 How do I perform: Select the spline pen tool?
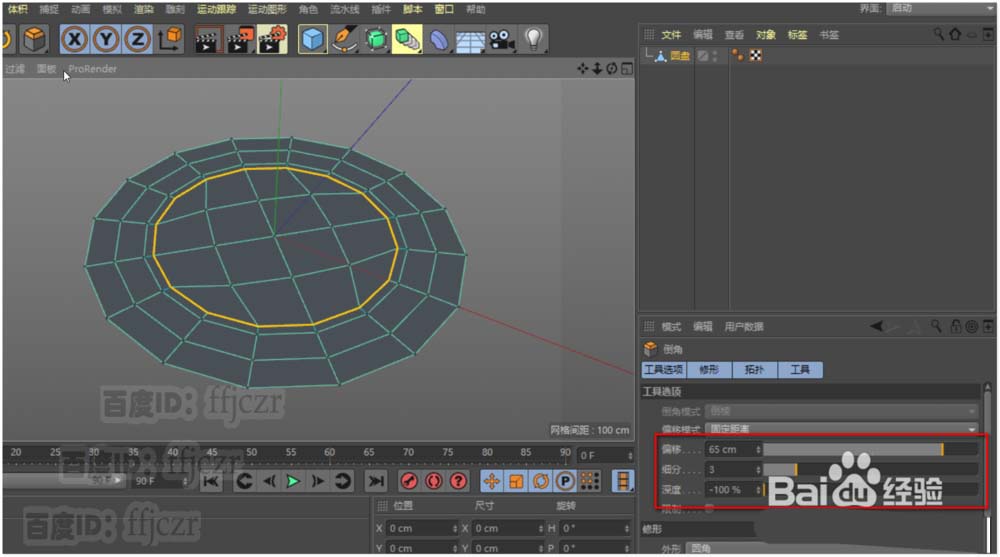coord(345,39)
